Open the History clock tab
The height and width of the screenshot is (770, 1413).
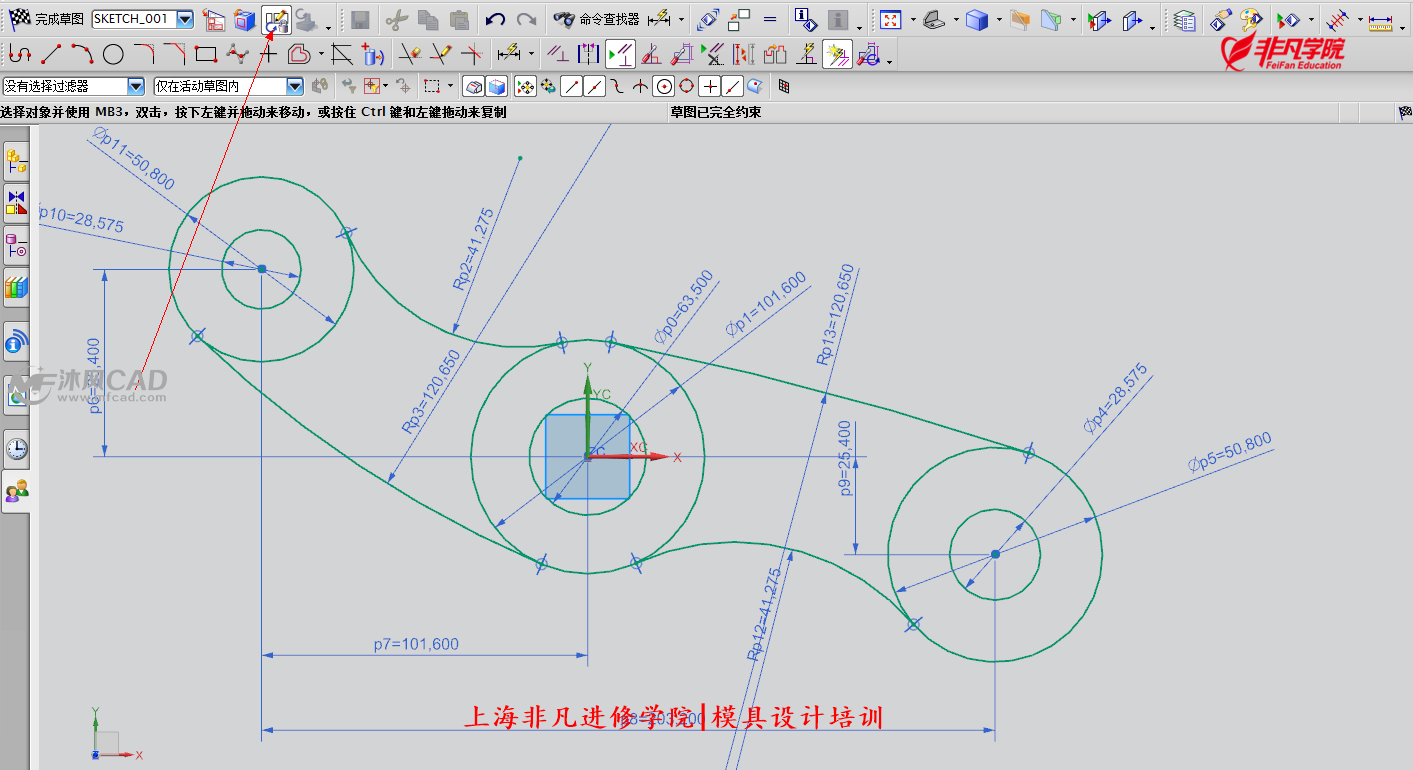(x=17, y=448)
